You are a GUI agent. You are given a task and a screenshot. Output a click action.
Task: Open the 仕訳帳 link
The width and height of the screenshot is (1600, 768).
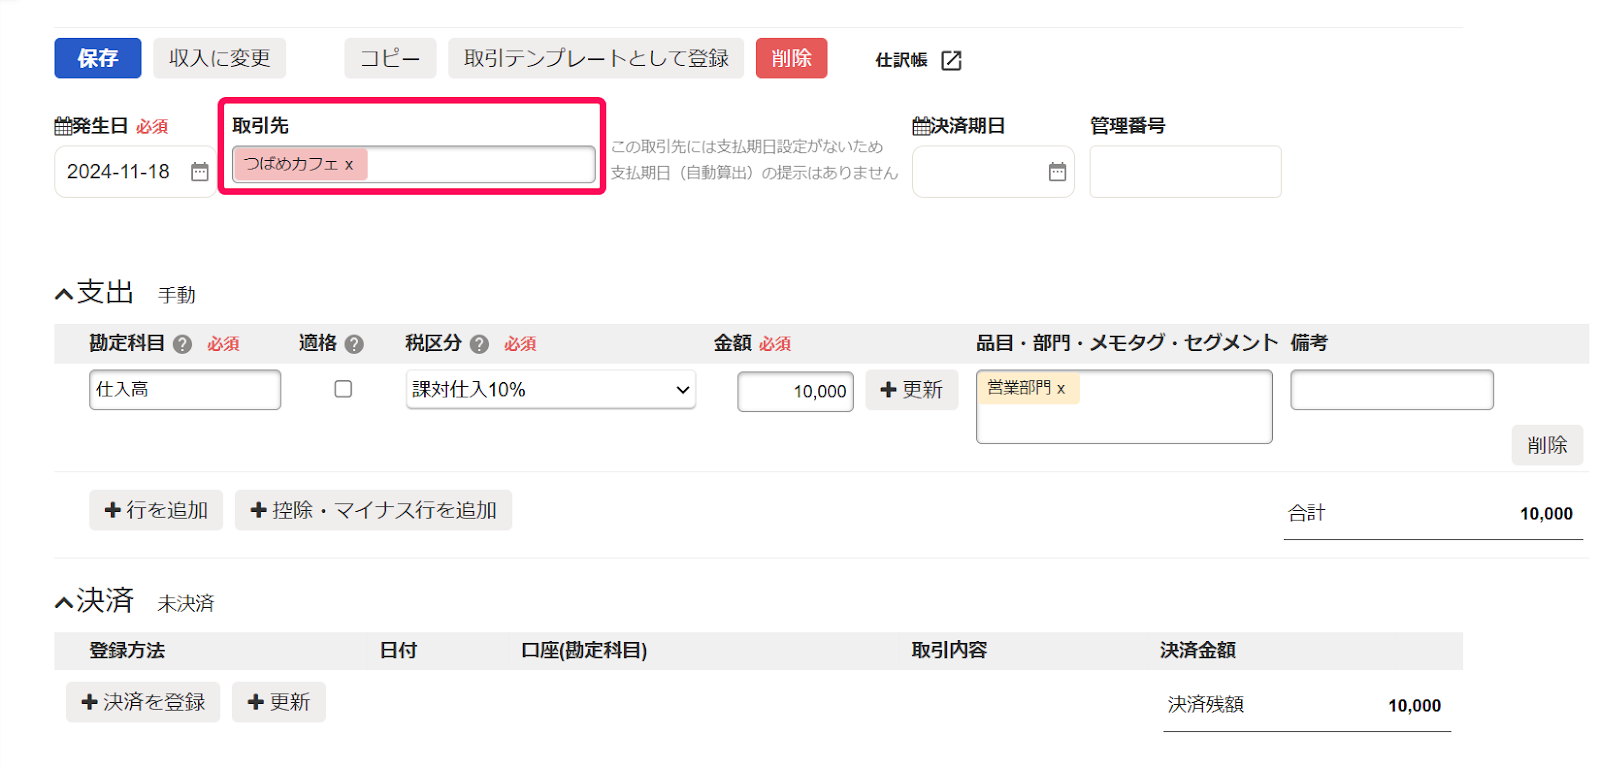tap(902, 60)
